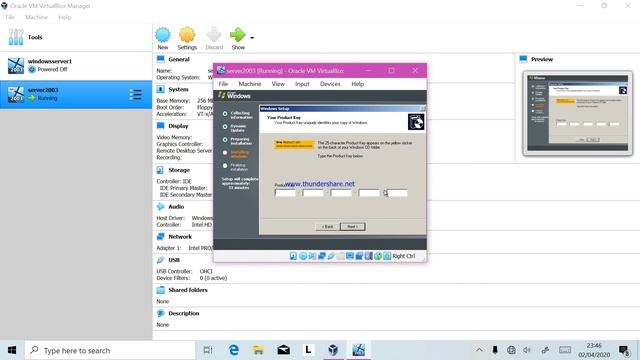Switch to the running VM taskbar icon

coord(358,350)
